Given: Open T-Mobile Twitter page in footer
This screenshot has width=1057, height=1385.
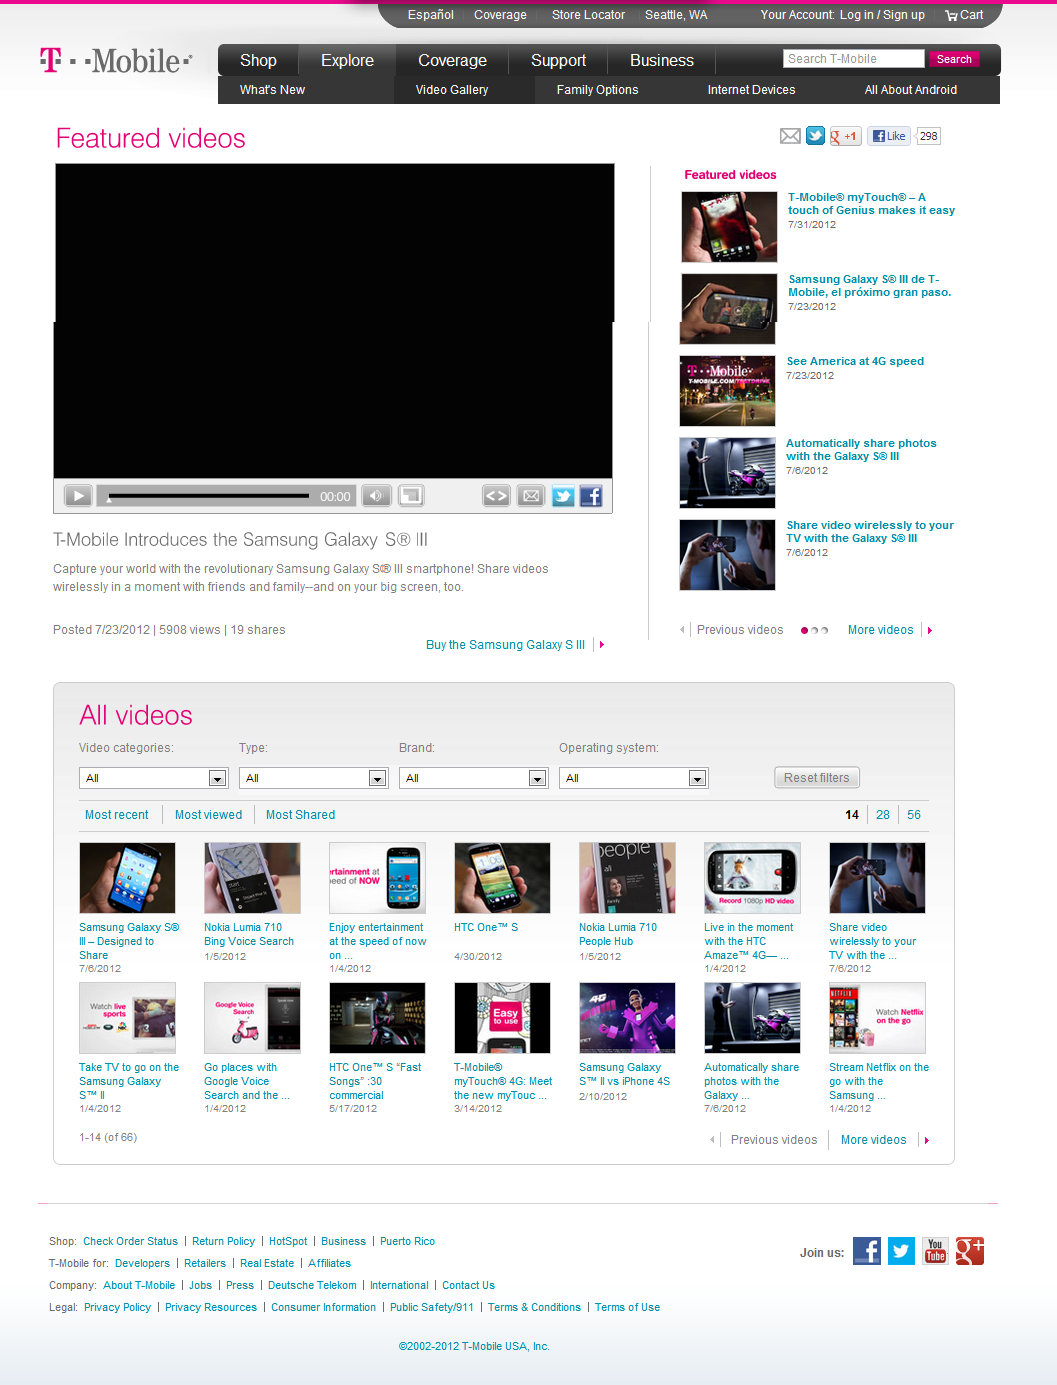Looking at the screenshot, I should [x=901, y=1251].
